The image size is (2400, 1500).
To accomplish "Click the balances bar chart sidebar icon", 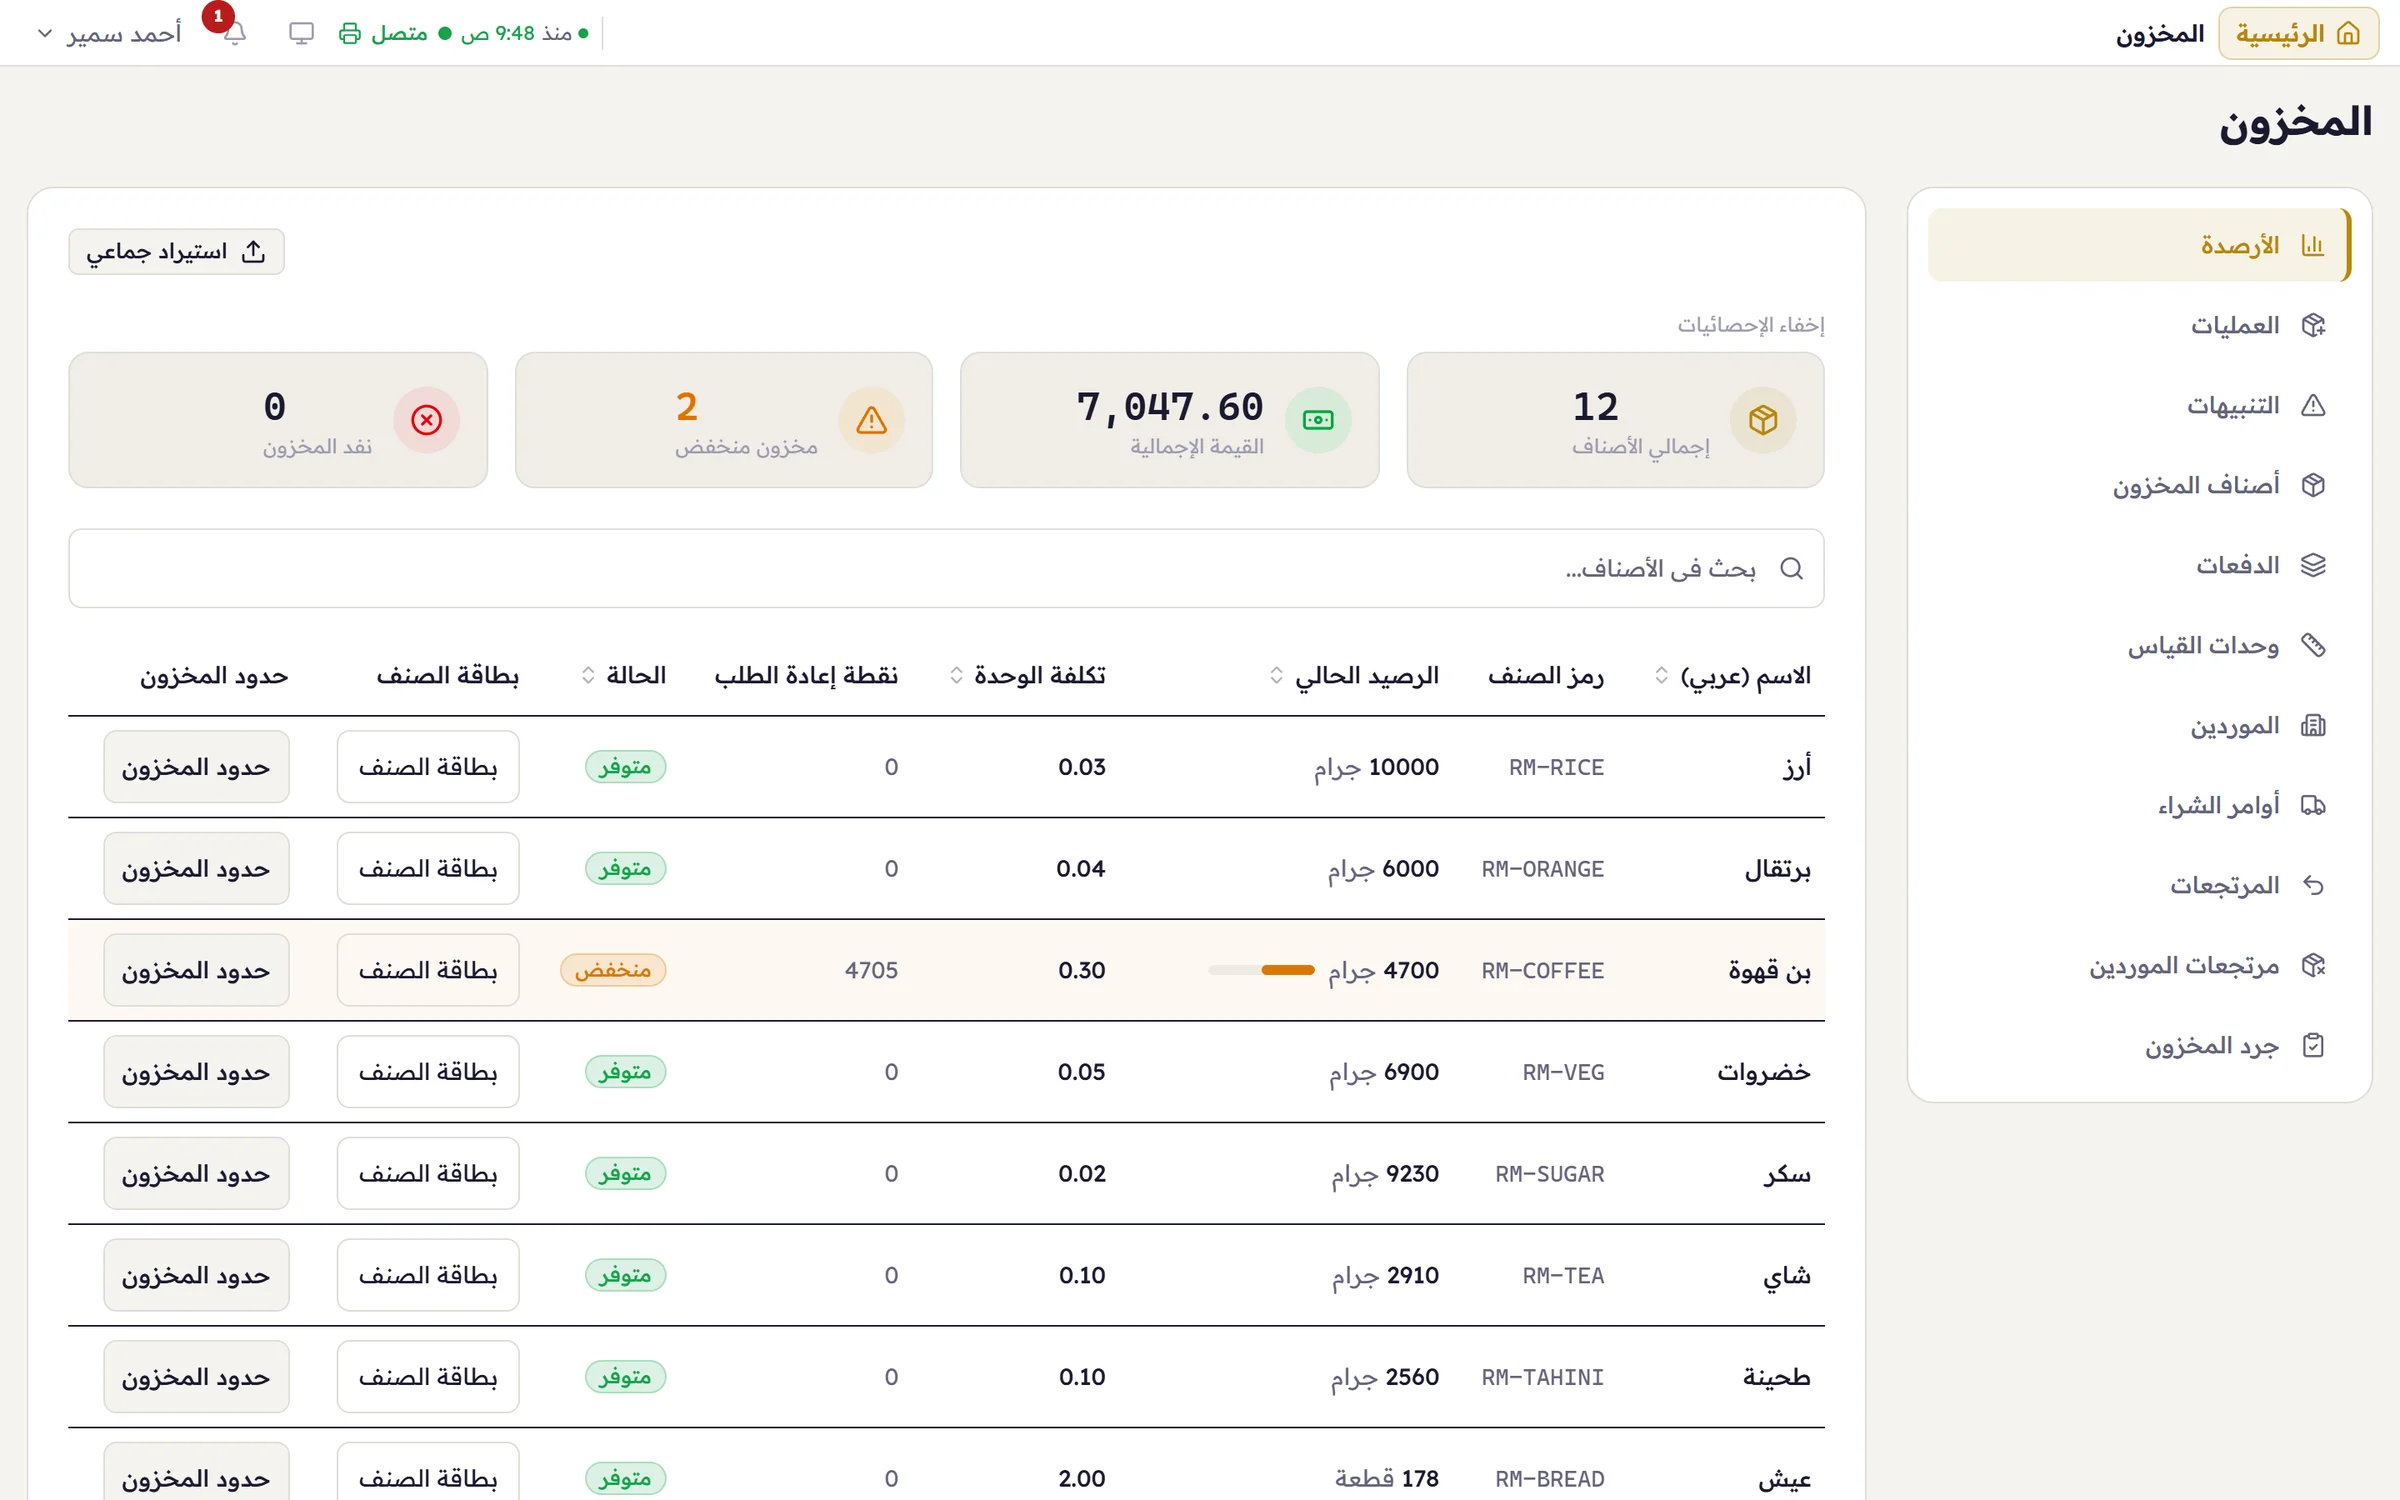I will (2313, 245).
